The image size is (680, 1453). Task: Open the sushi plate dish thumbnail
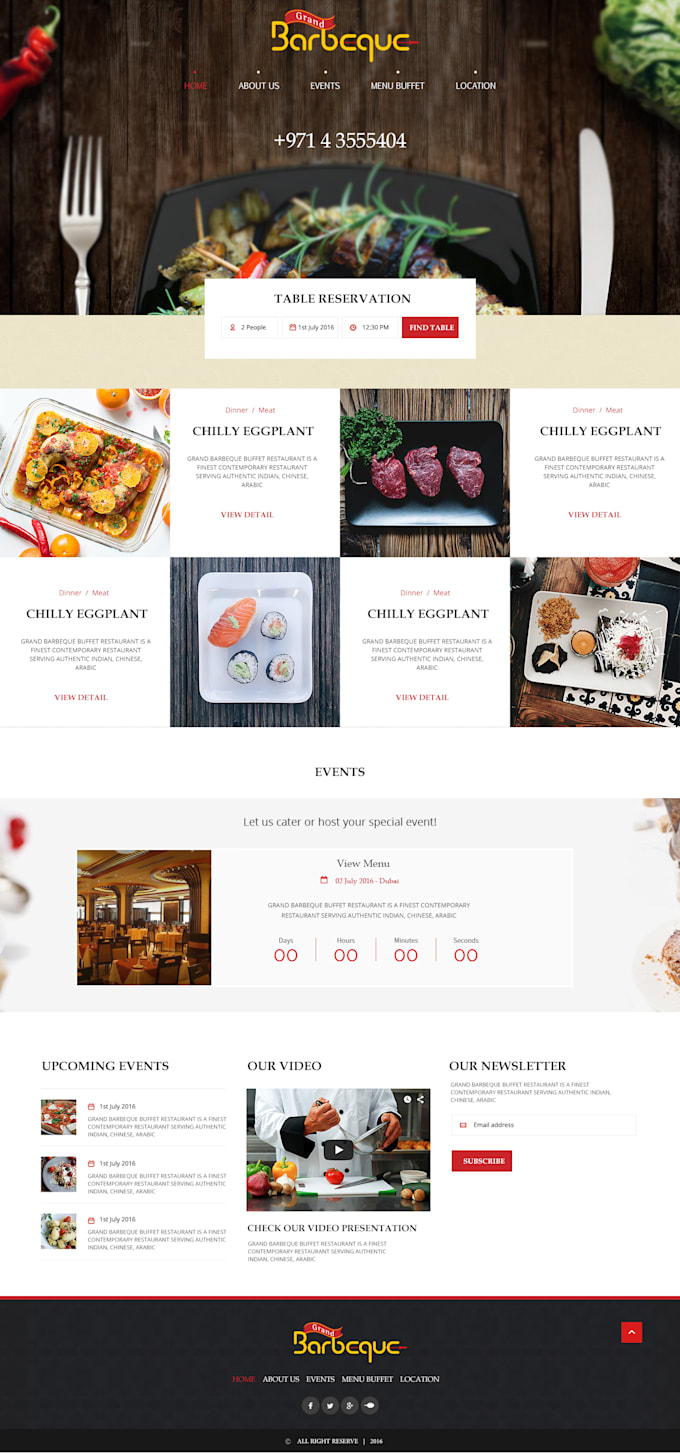coord(255,642)
